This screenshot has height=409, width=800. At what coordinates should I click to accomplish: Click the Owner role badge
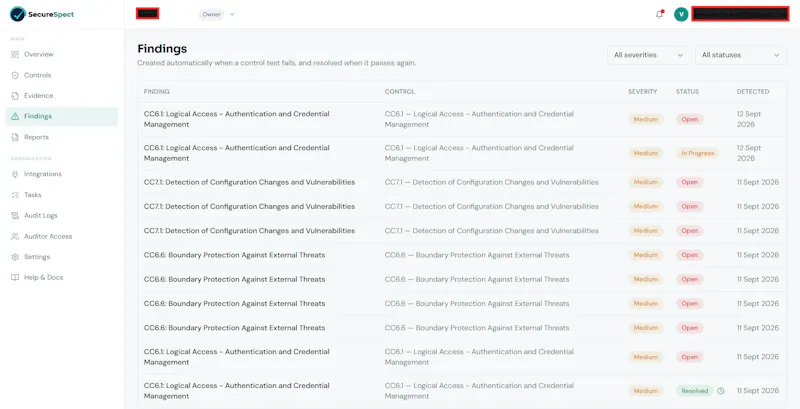pyautogui.click(x=211, y=14)
